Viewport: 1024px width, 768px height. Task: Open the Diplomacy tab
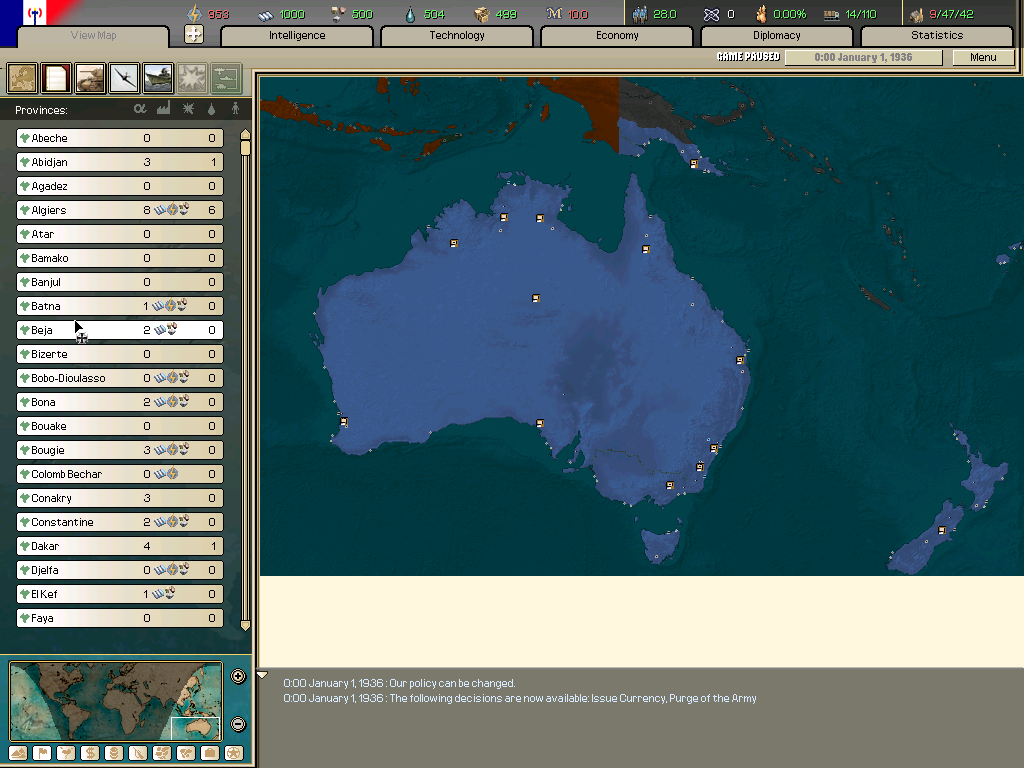point(777,36)
